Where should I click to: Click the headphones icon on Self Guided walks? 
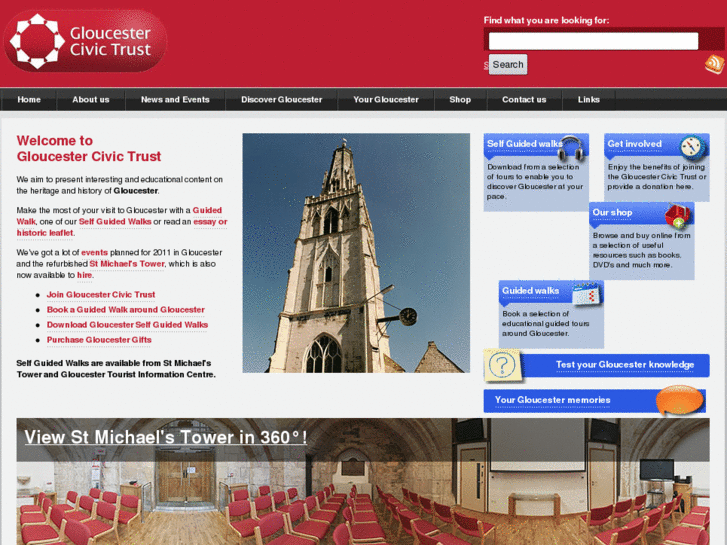570,148
